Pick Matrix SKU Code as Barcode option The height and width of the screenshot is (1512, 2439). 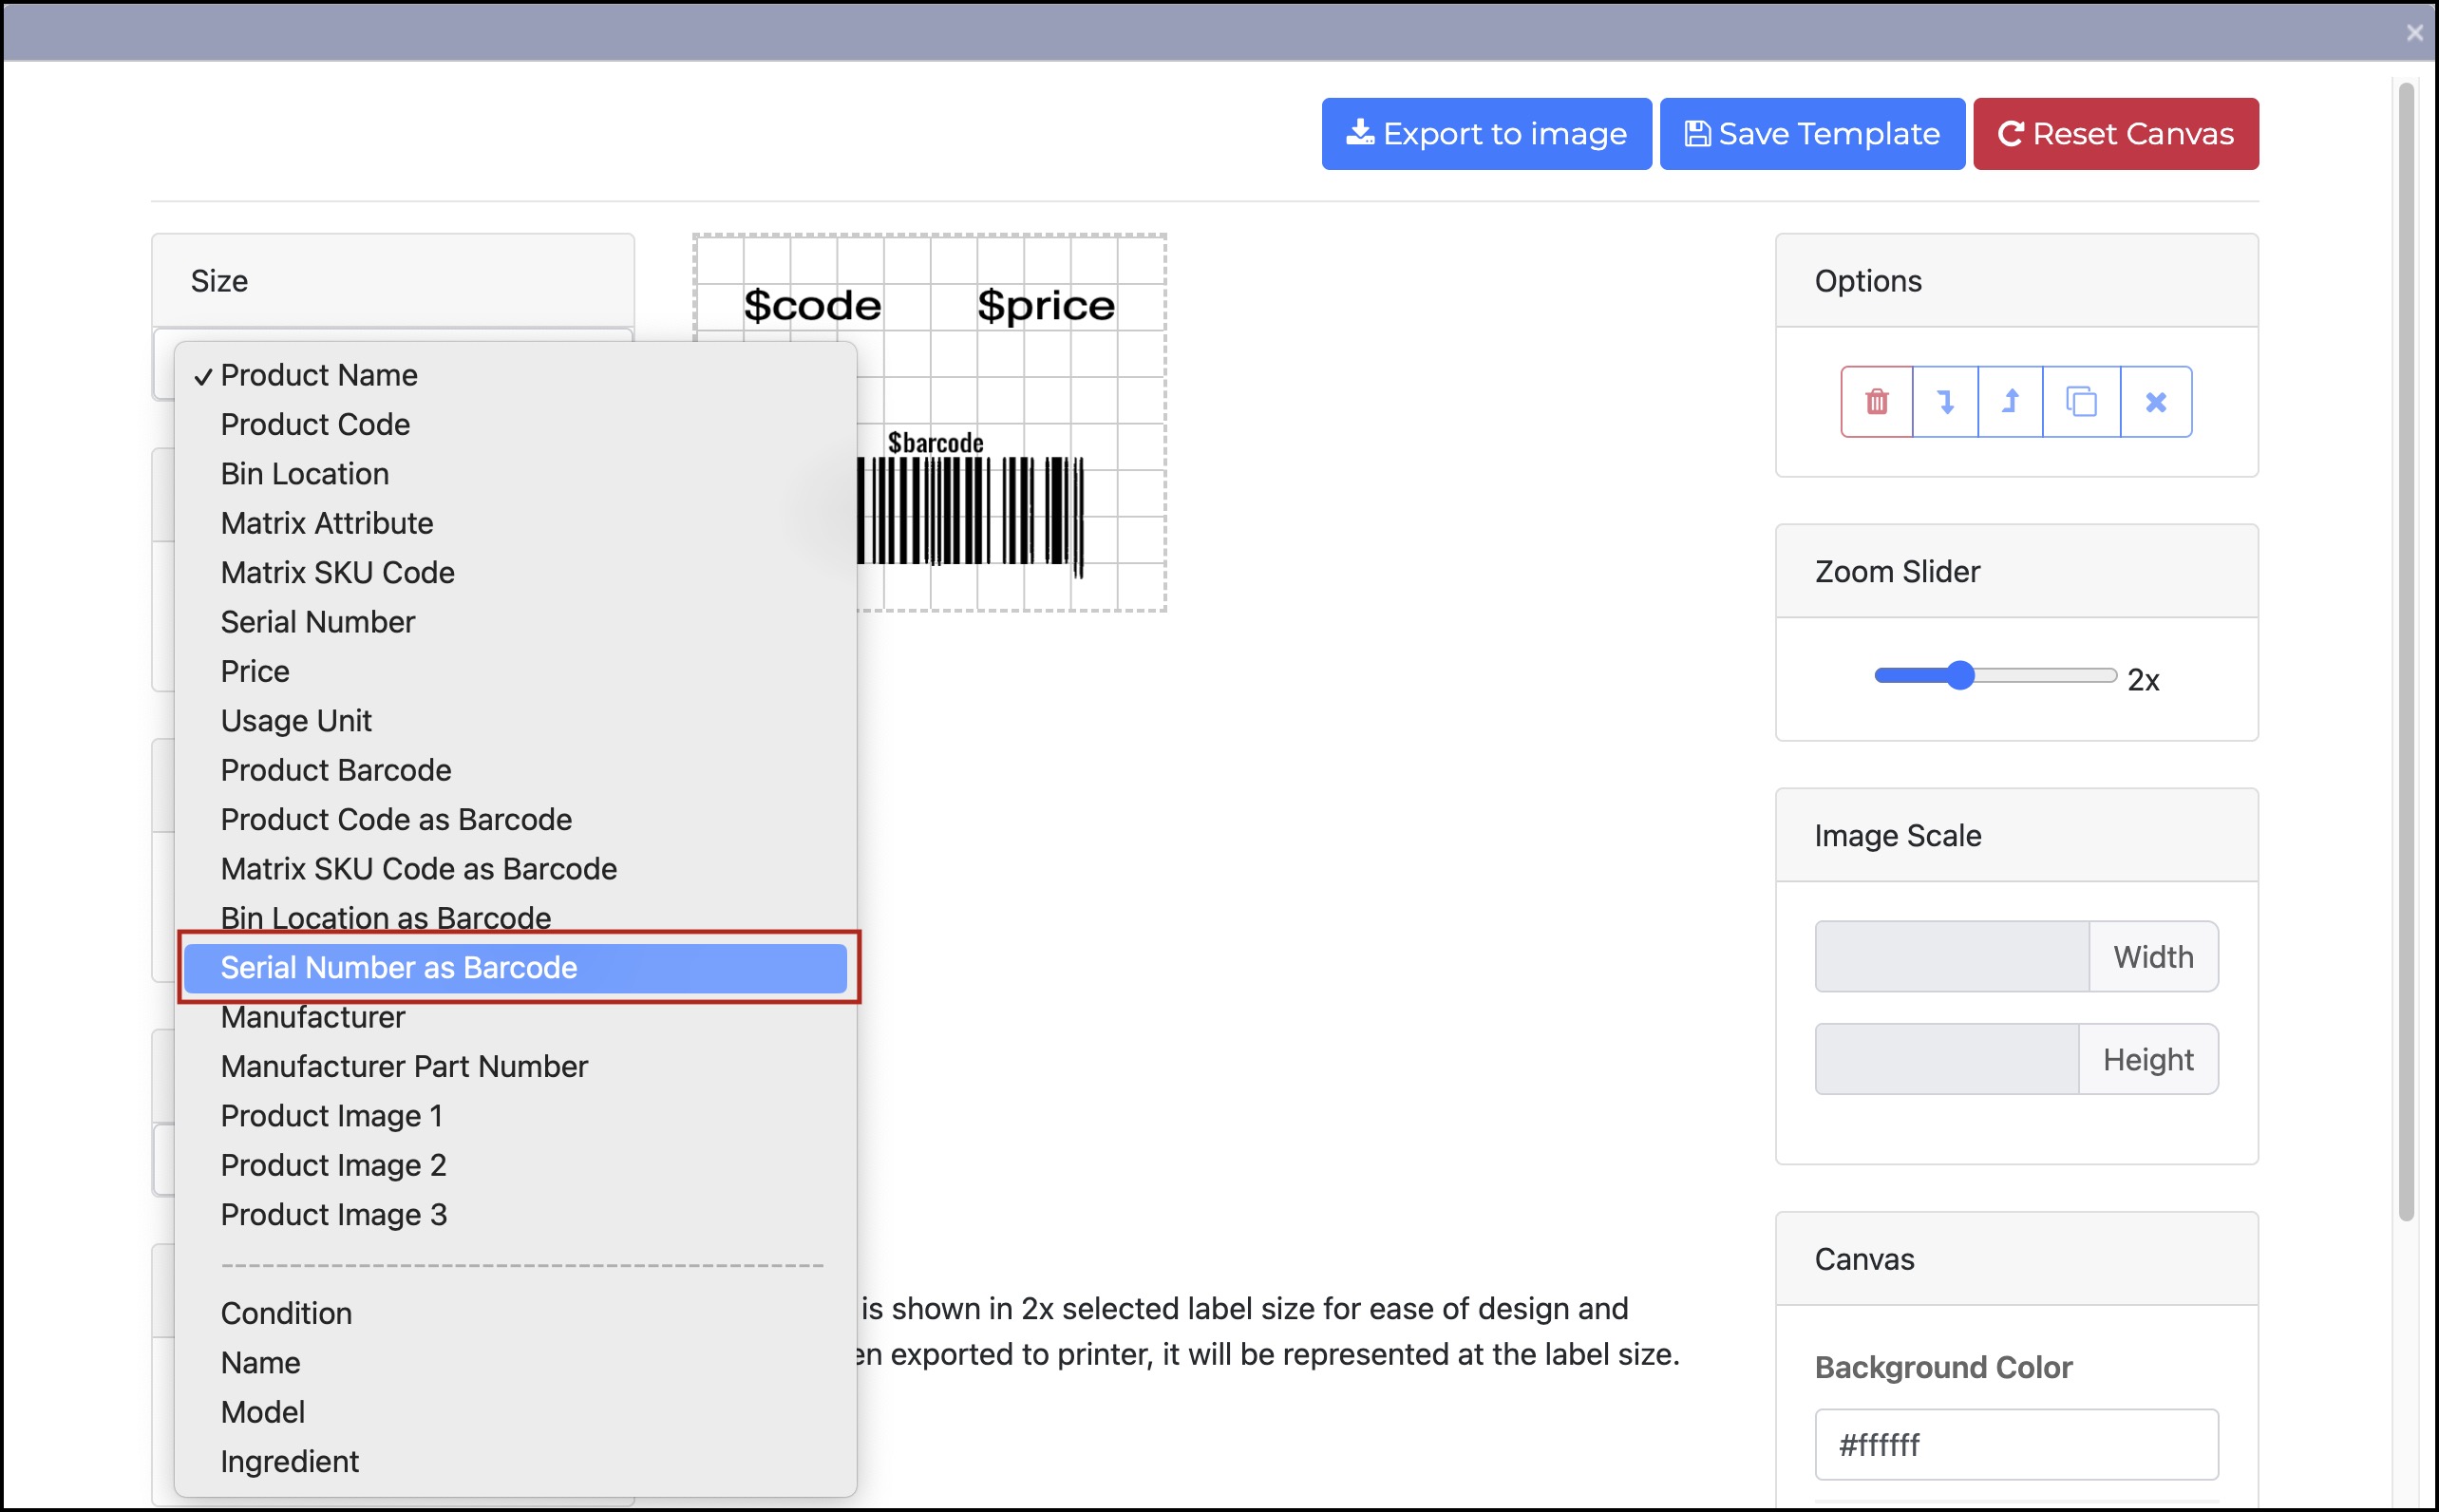(418, 869)
